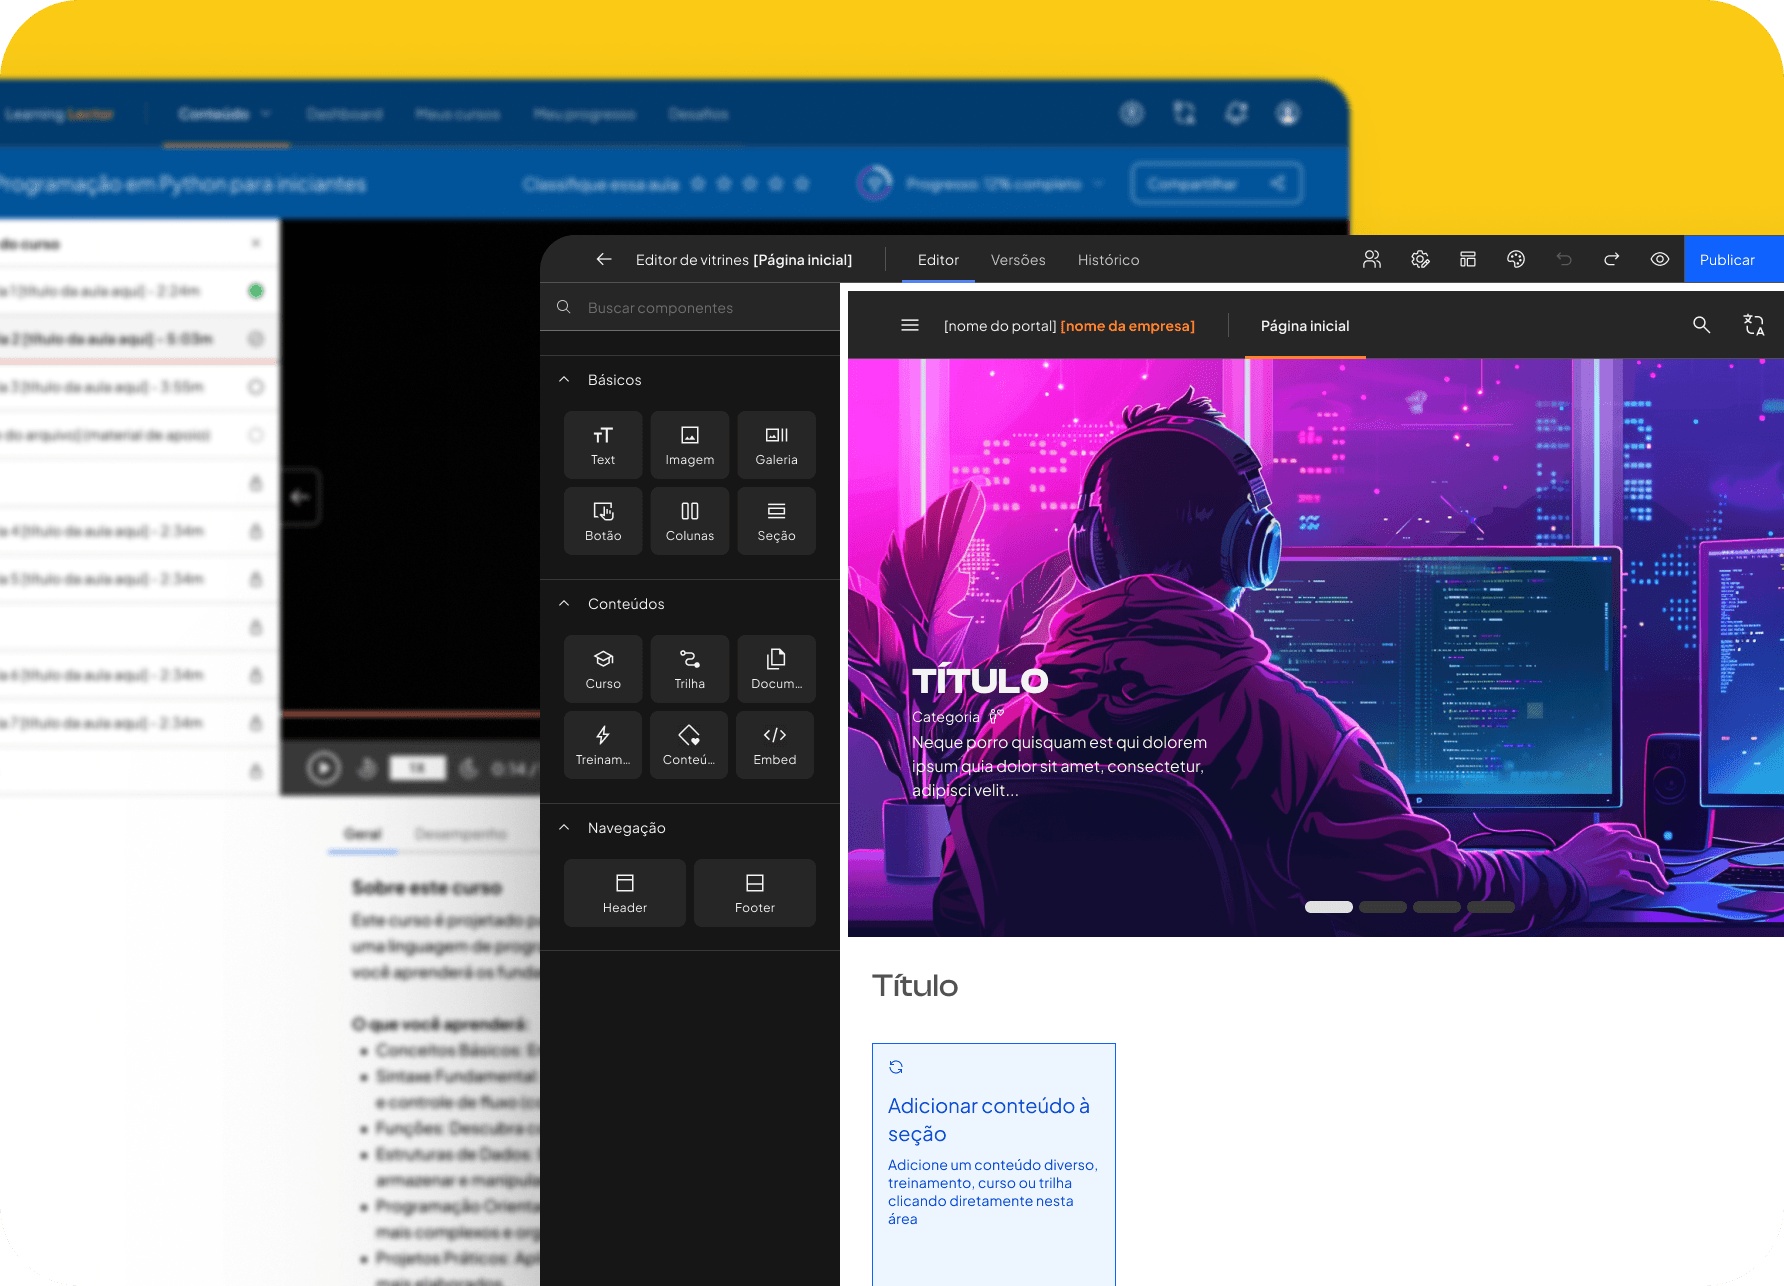Select the Treinam... content component
This screenshot has width=1784, height=1286.
click(603, 745)
